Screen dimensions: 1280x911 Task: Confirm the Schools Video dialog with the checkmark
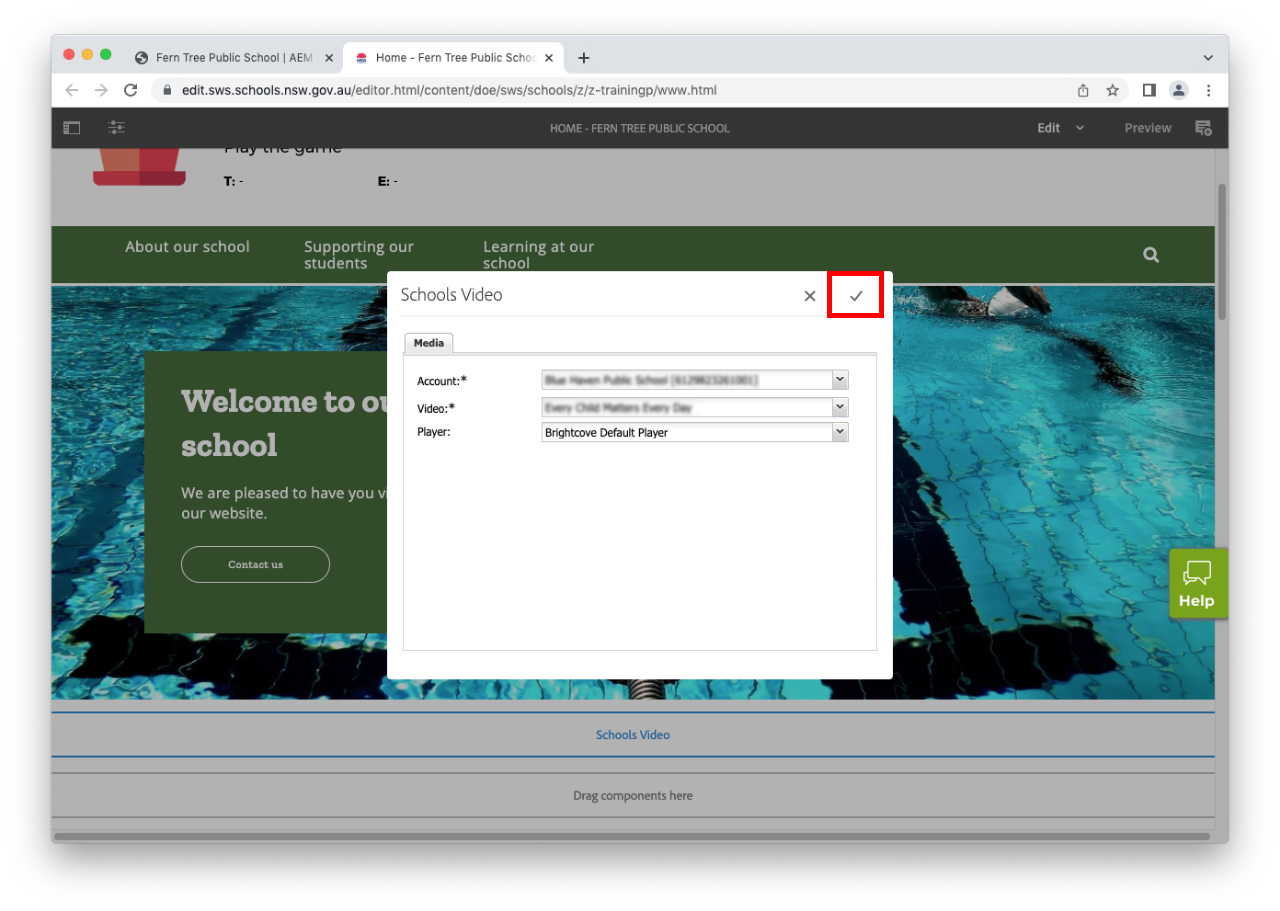coord(856,296)
